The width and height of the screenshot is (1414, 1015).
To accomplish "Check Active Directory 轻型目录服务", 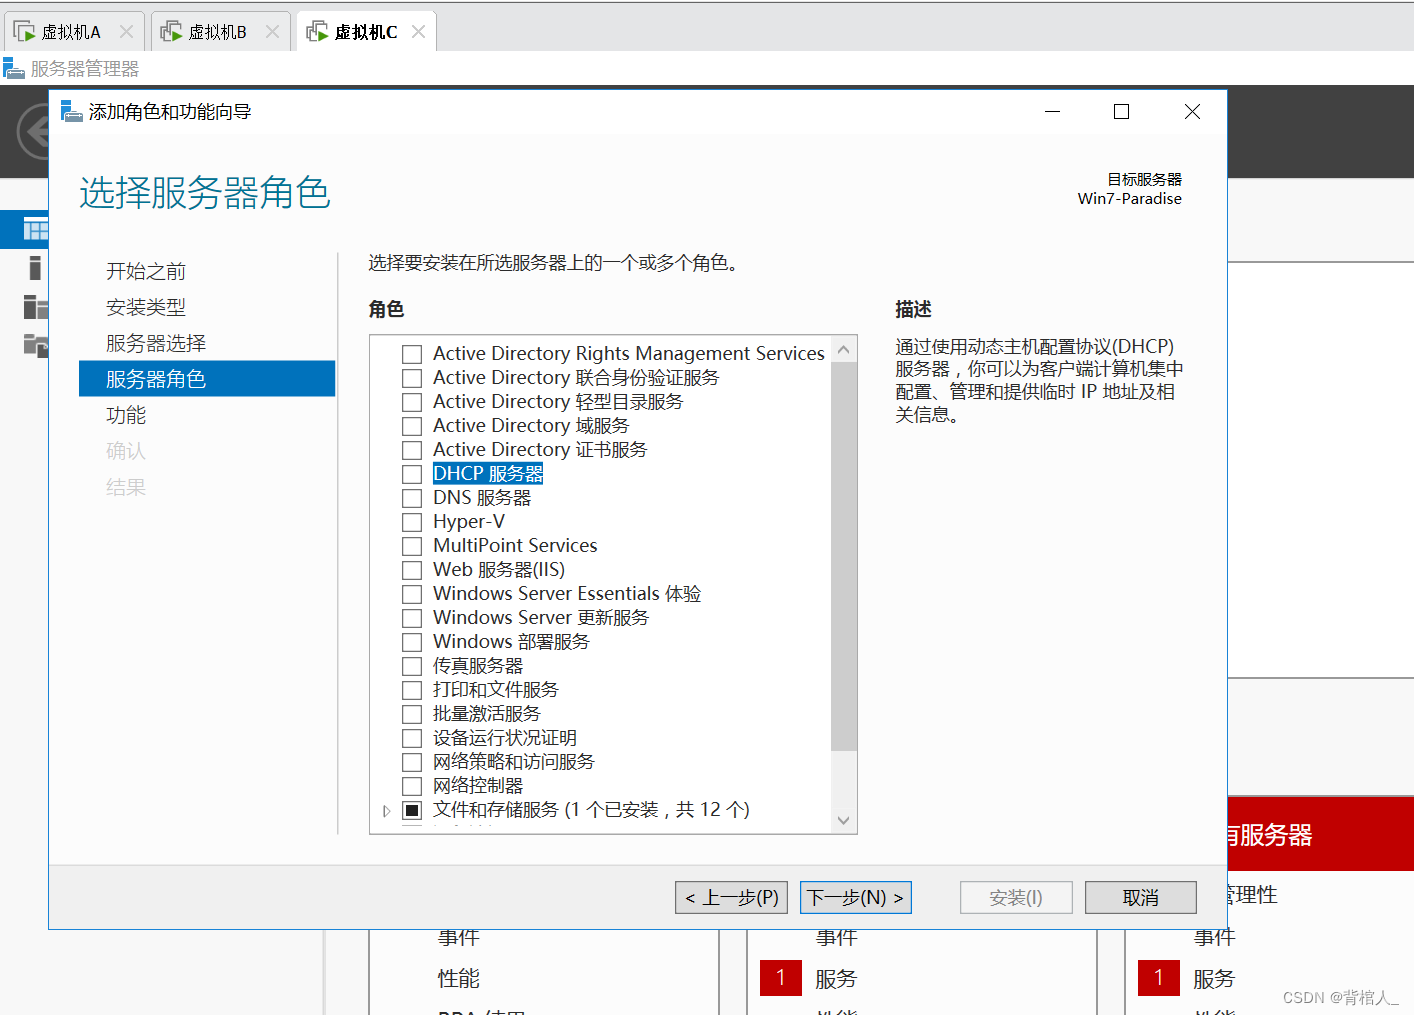I will [x=412, y=402].
